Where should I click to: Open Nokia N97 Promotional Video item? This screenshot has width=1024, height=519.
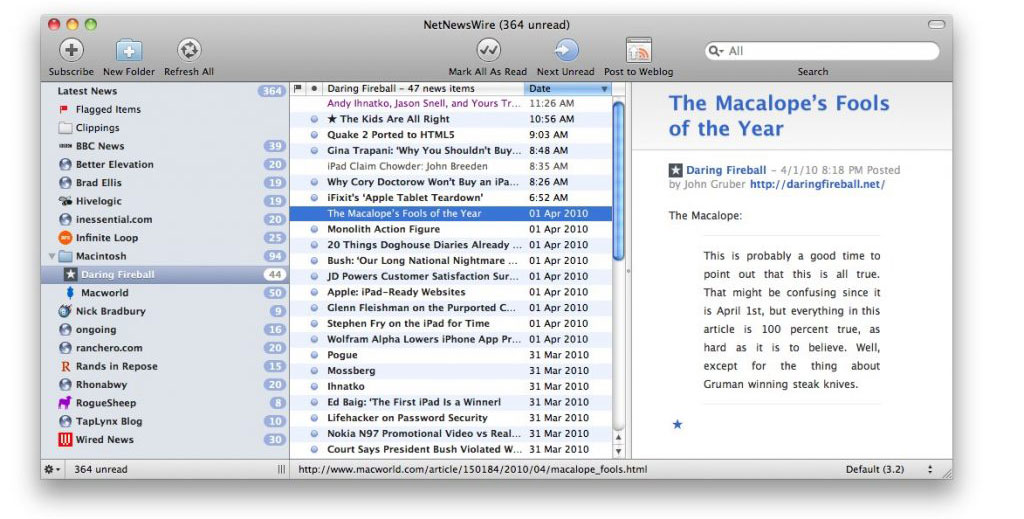(451, 433)
